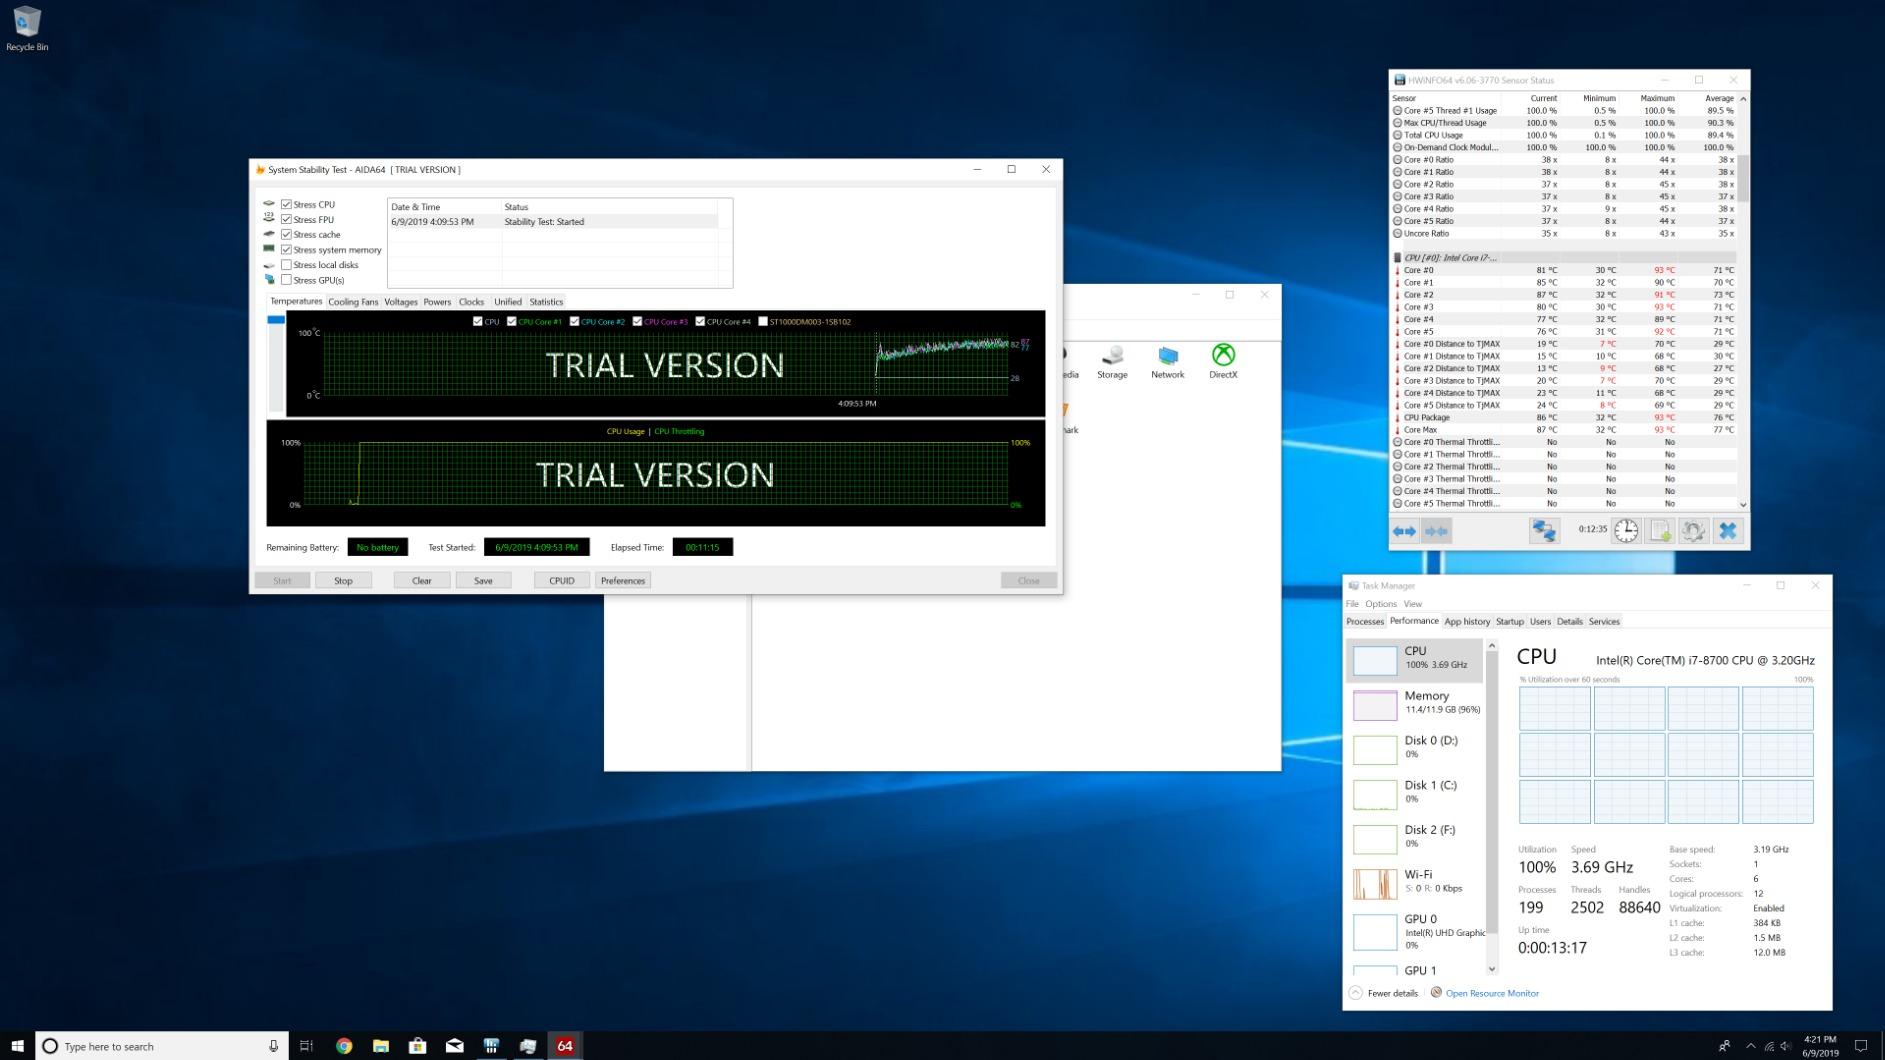Click HWiNFO blue X close sensors icon
Viewport: 1885px width, 1060px height.
1727,531
